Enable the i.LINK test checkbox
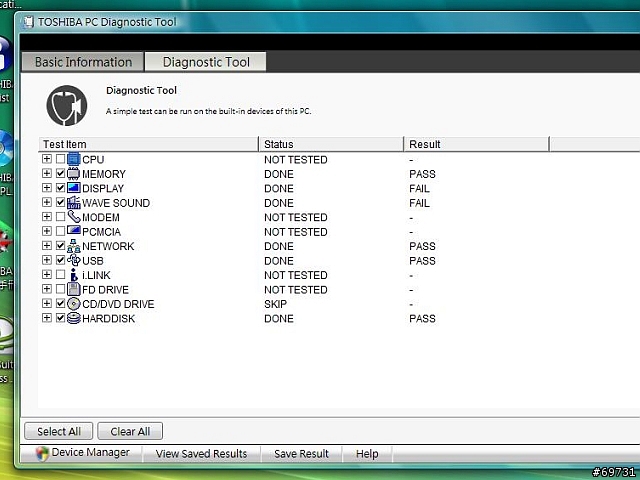Image resolution: width=640 pixels, height=480 pixels. click(60, 275)
